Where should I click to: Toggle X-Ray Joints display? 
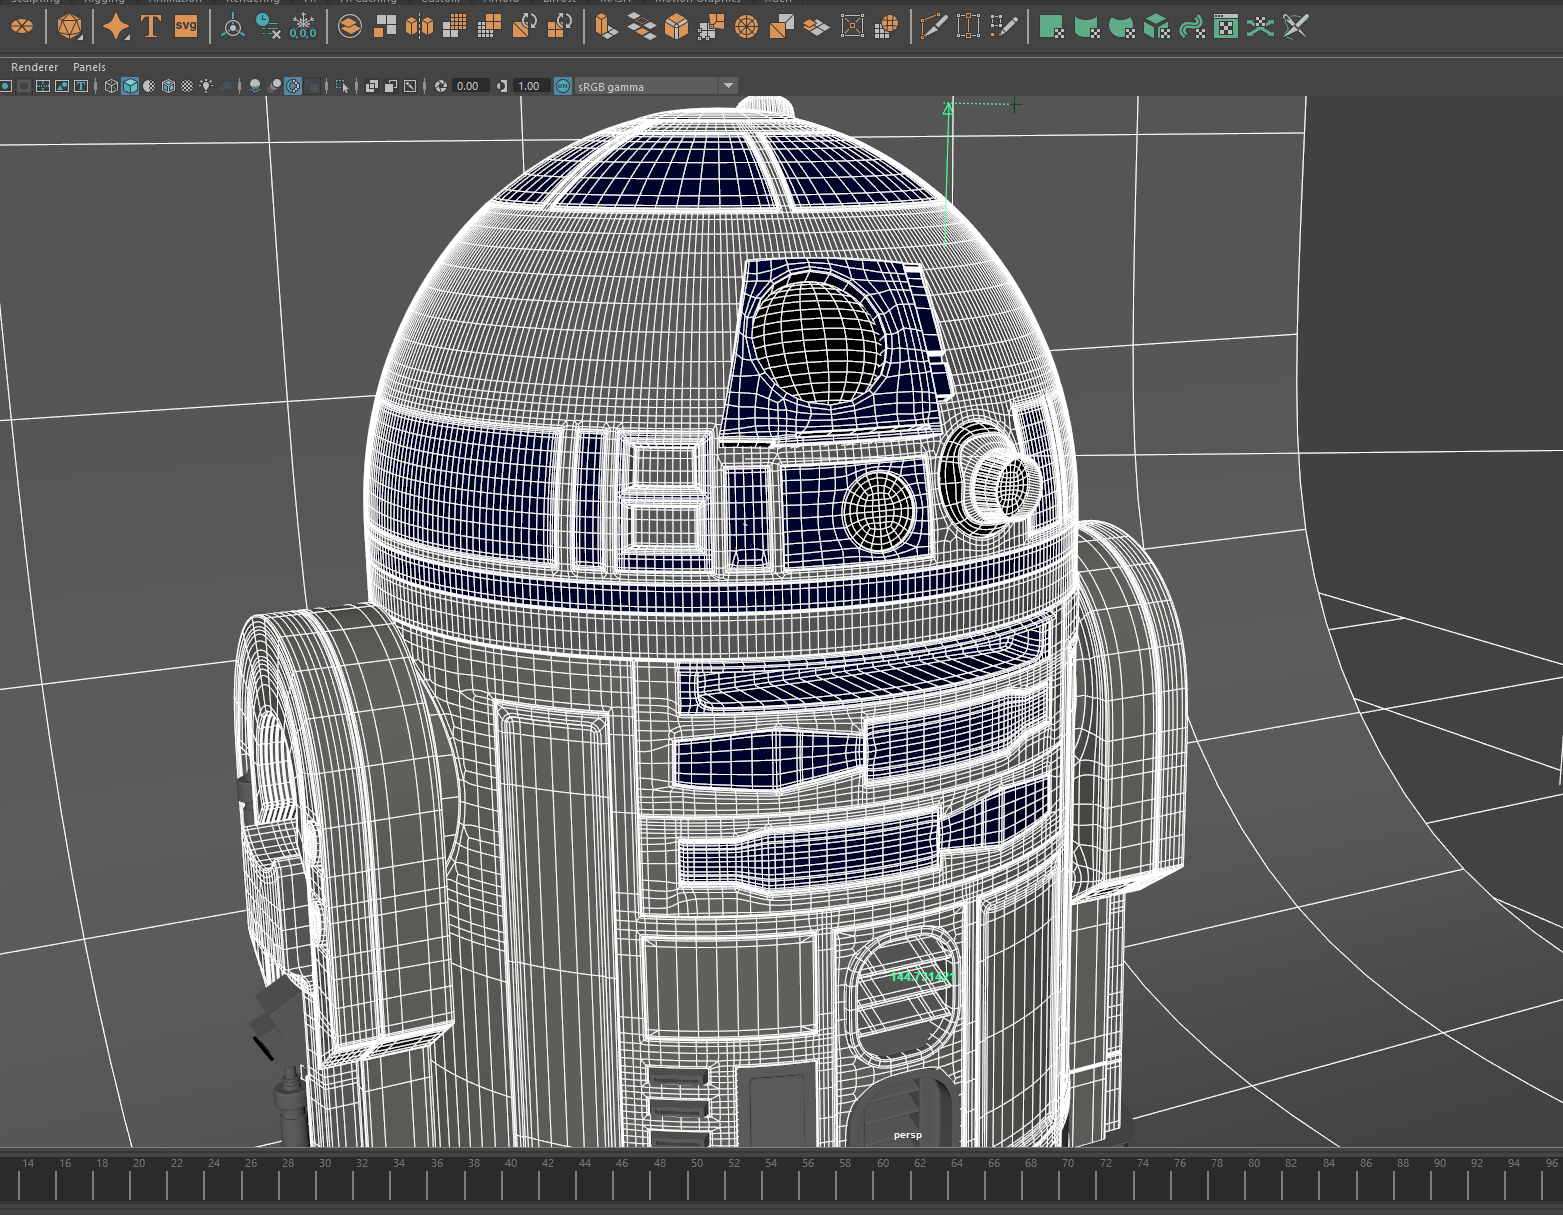(410, 86)
